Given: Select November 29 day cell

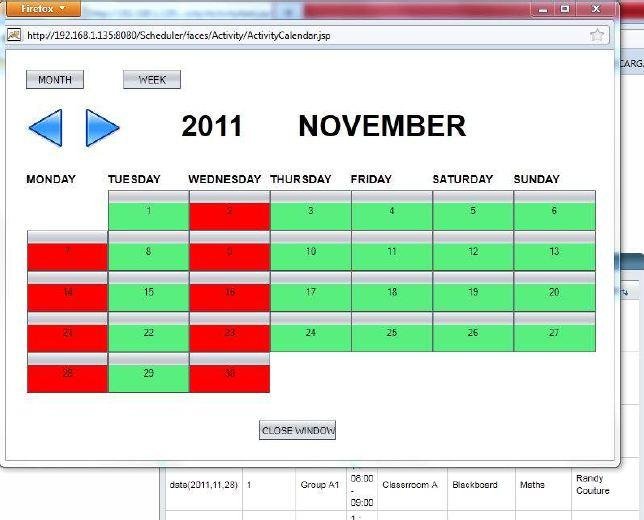Looking at the screenshot, I should pos(149,373).
